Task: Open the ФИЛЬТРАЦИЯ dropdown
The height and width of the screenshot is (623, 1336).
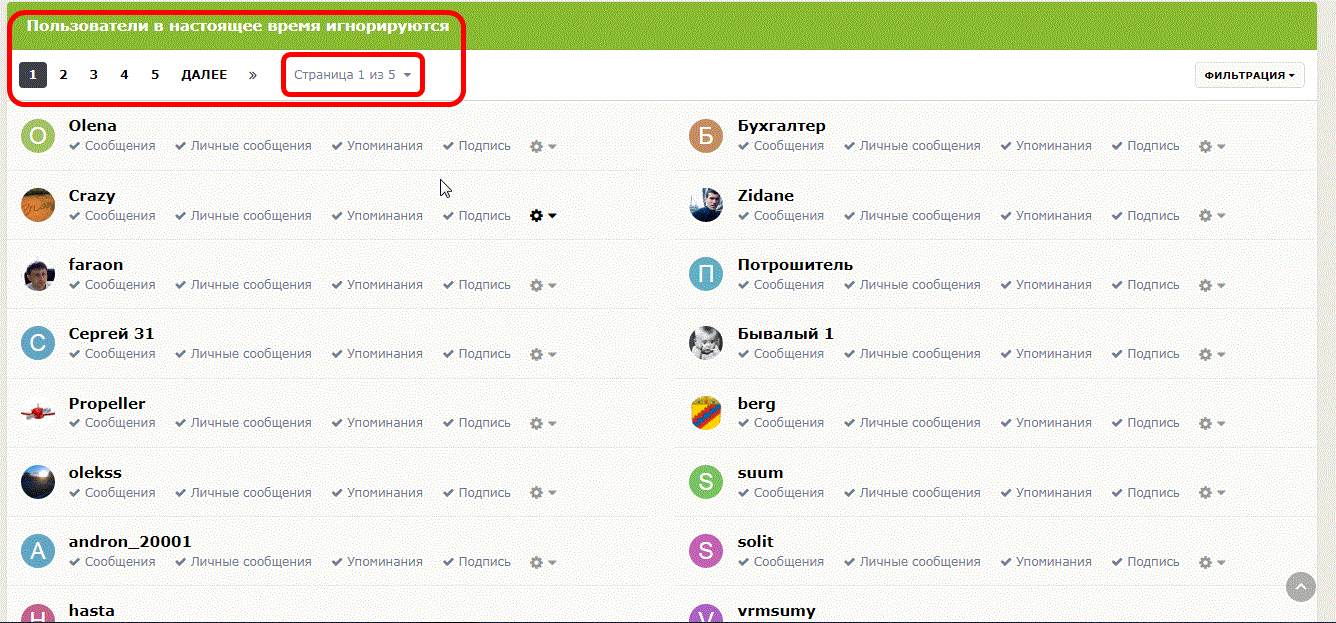Action: (x=1250, y=75)
